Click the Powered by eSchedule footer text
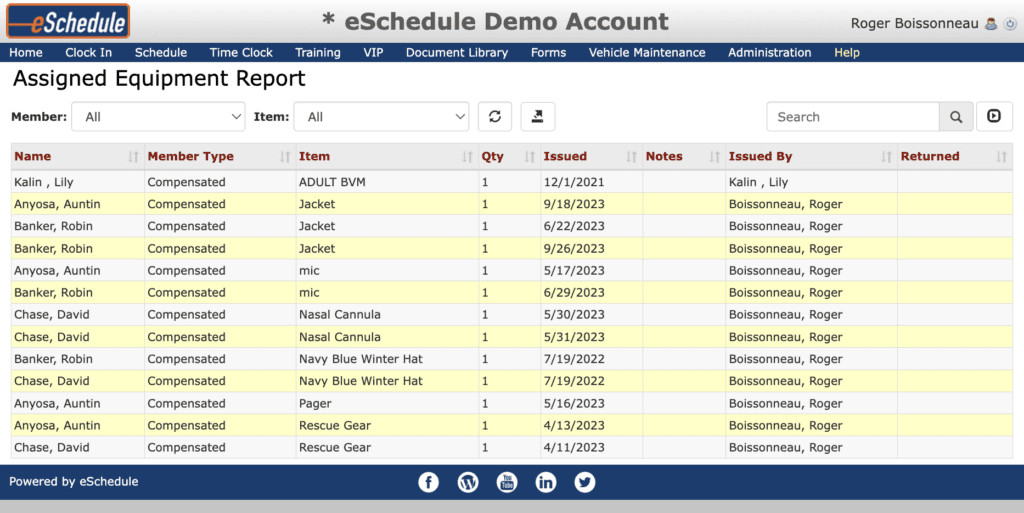The image size is (1024, 513). 74,482
